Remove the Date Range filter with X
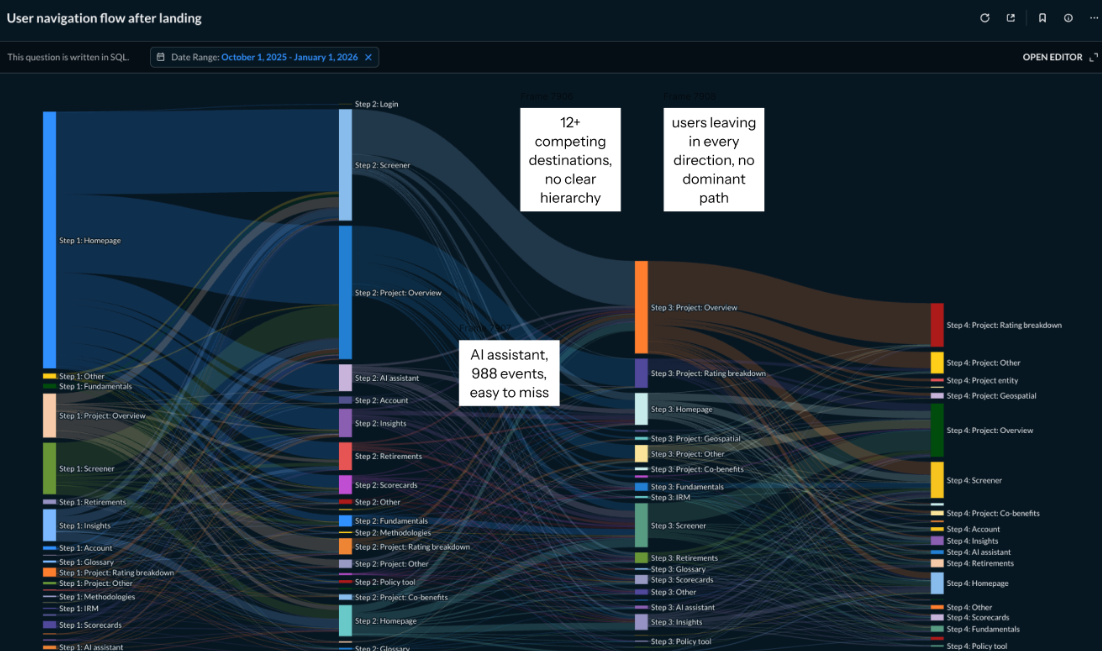 368,57
